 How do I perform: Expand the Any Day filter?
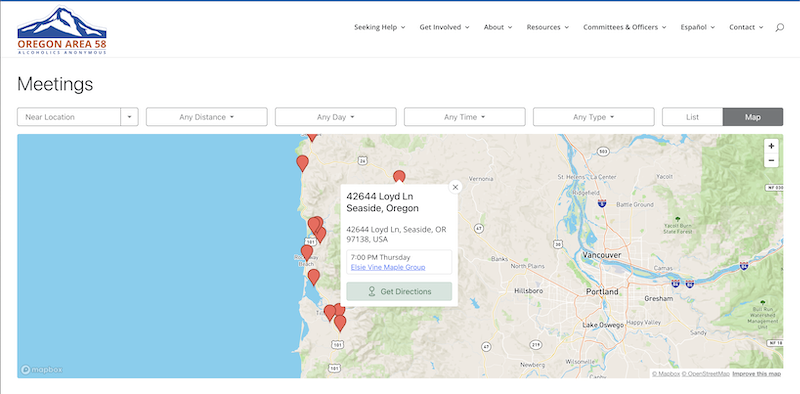[x=336, y=117]
